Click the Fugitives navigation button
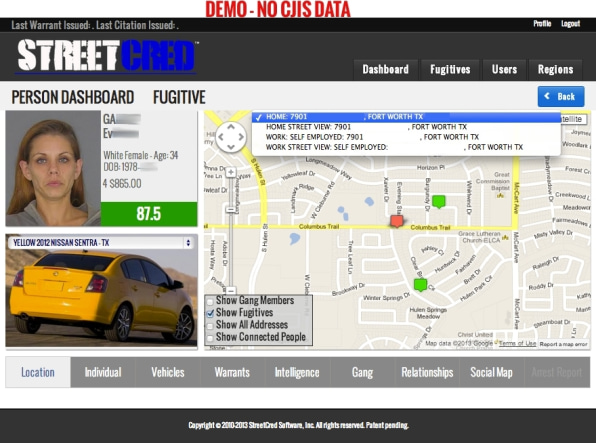The width and height of the screenshot is (596, 443). coord(450,70)
